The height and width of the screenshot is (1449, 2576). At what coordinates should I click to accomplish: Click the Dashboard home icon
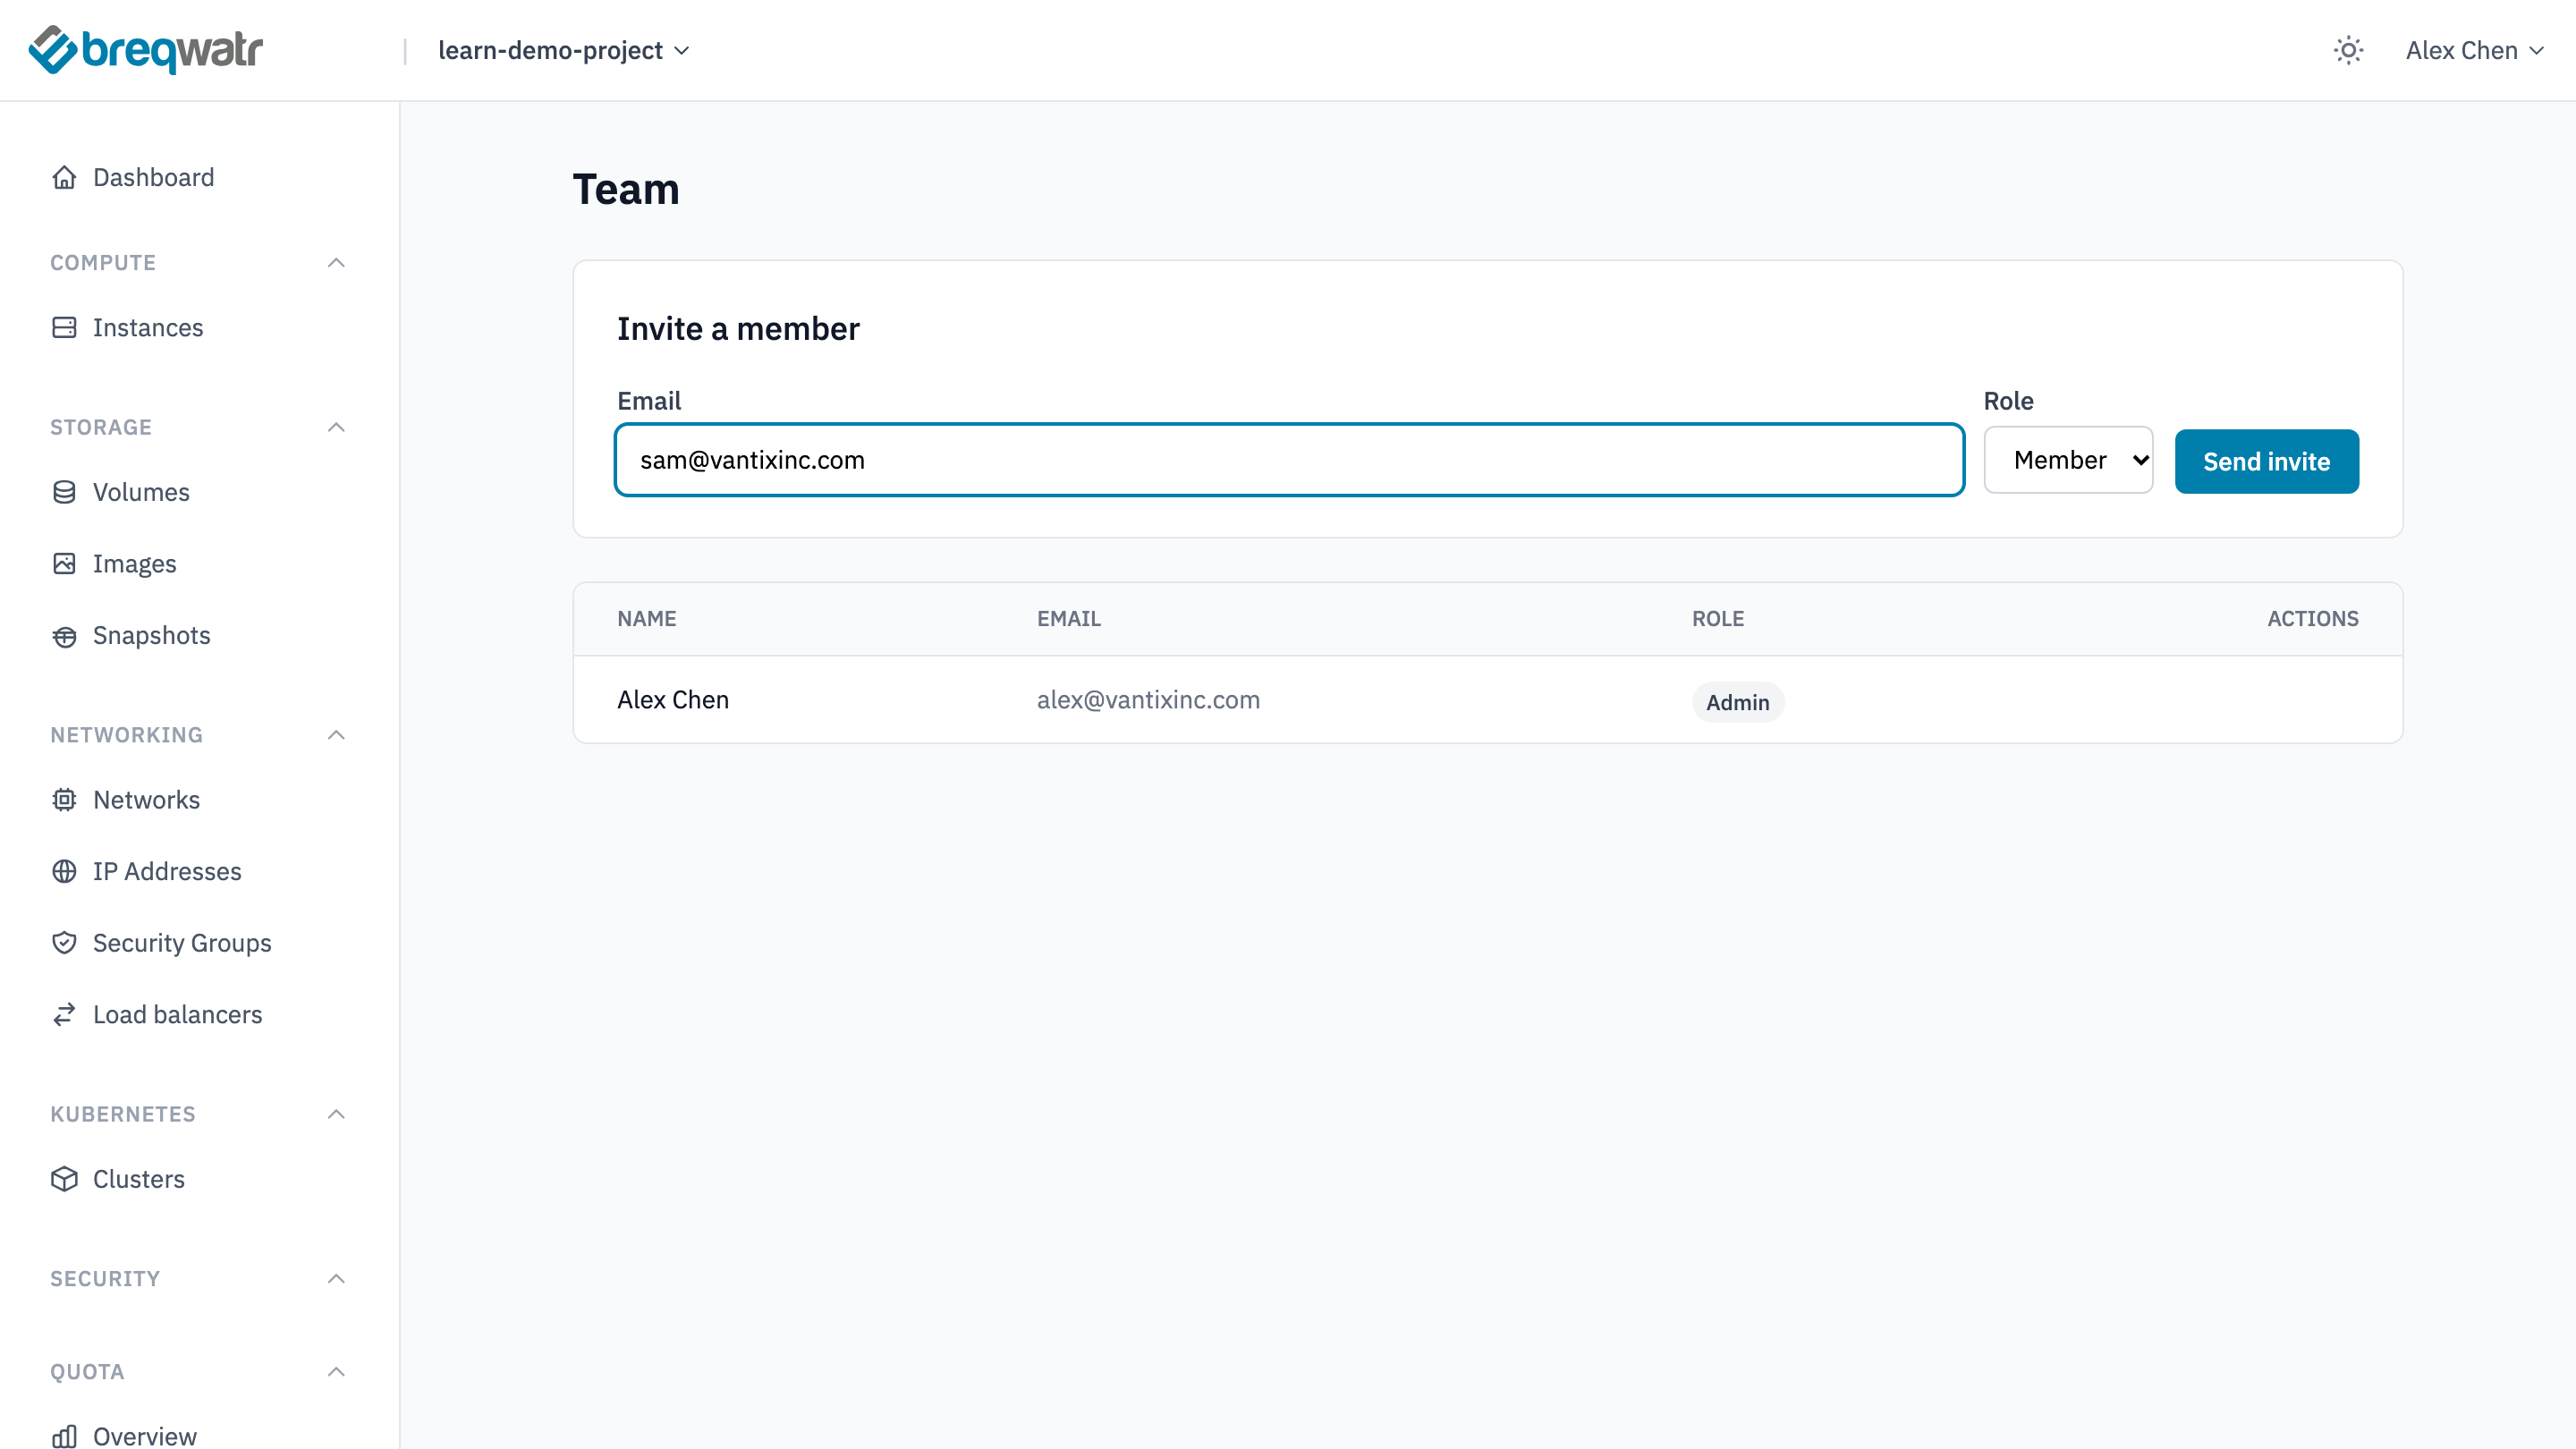click(64, 177)
